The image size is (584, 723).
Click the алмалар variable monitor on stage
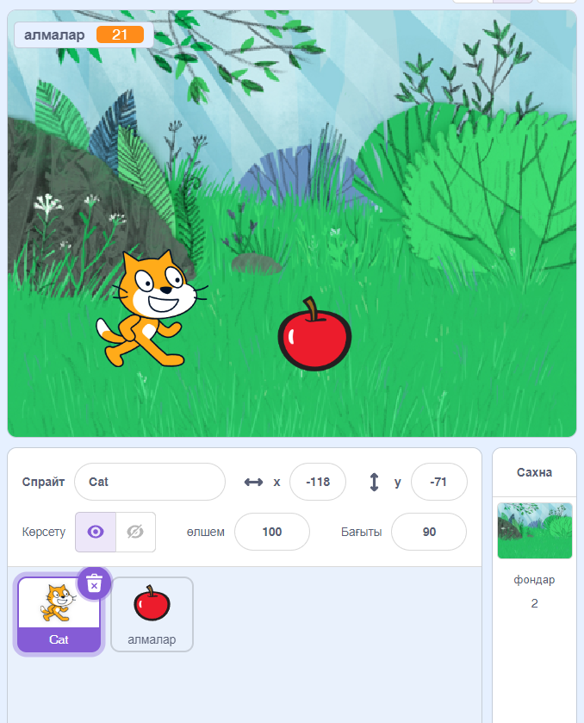pos(84,35)
